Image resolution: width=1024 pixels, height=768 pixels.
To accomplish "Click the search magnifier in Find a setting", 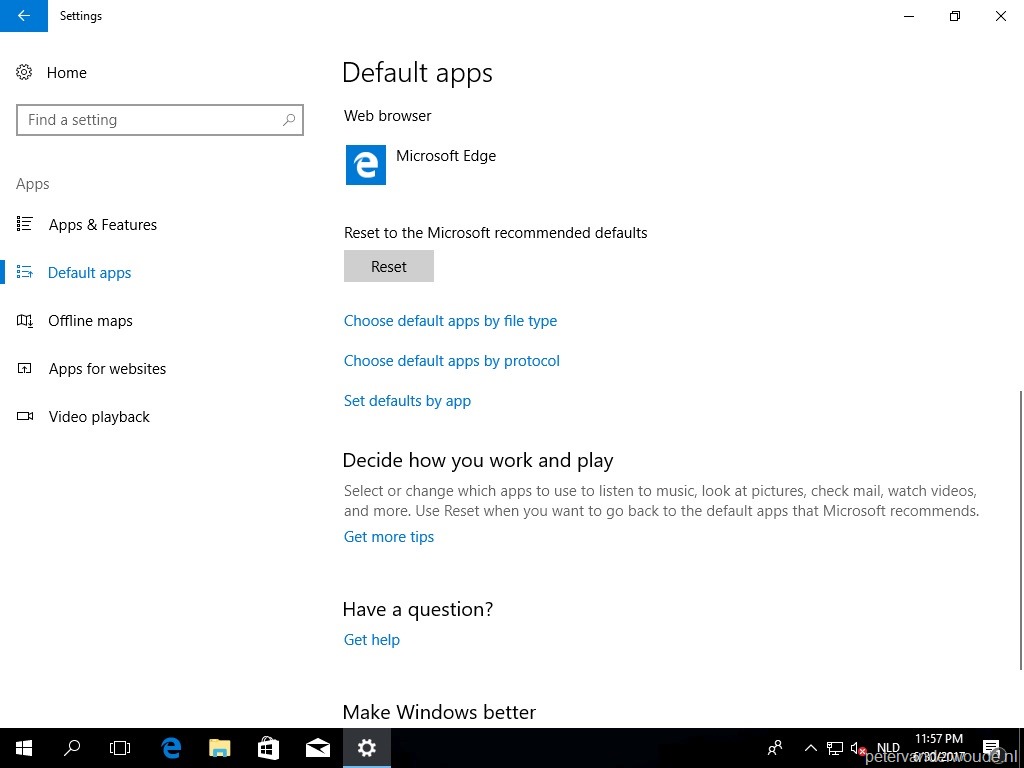I will point(289,119).
